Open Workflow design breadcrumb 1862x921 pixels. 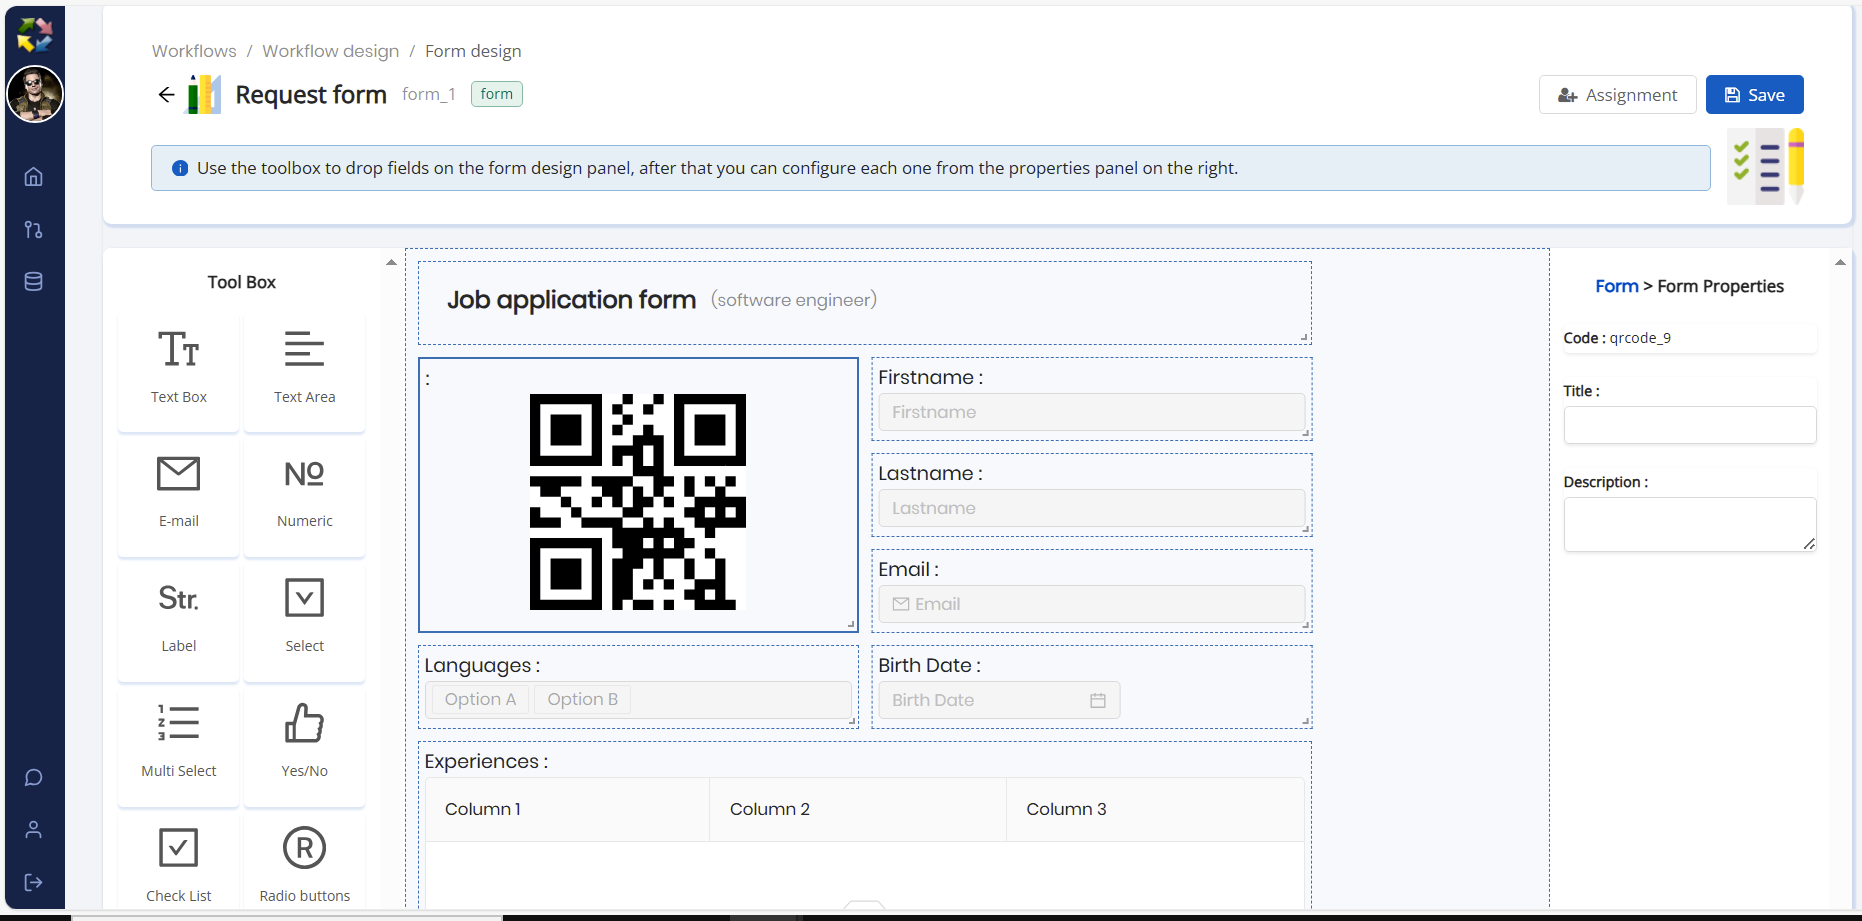click(x=330, y=51)
